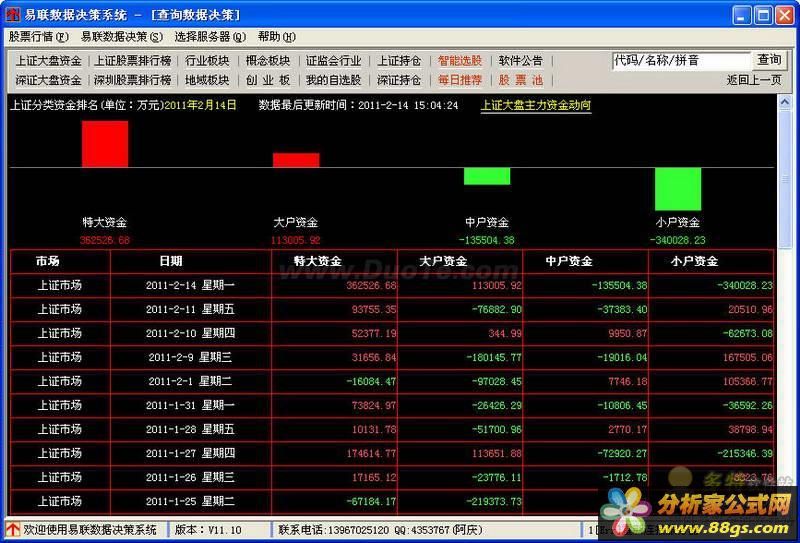Open the 易联数据决策 menu

(122, 37)
